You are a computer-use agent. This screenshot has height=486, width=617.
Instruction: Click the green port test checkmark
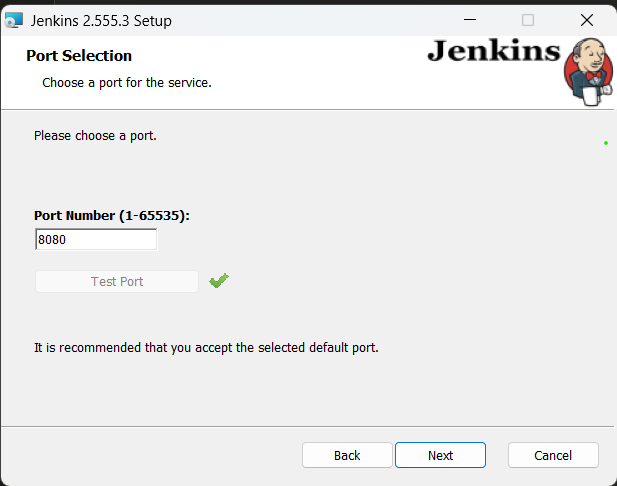(219, 281)
